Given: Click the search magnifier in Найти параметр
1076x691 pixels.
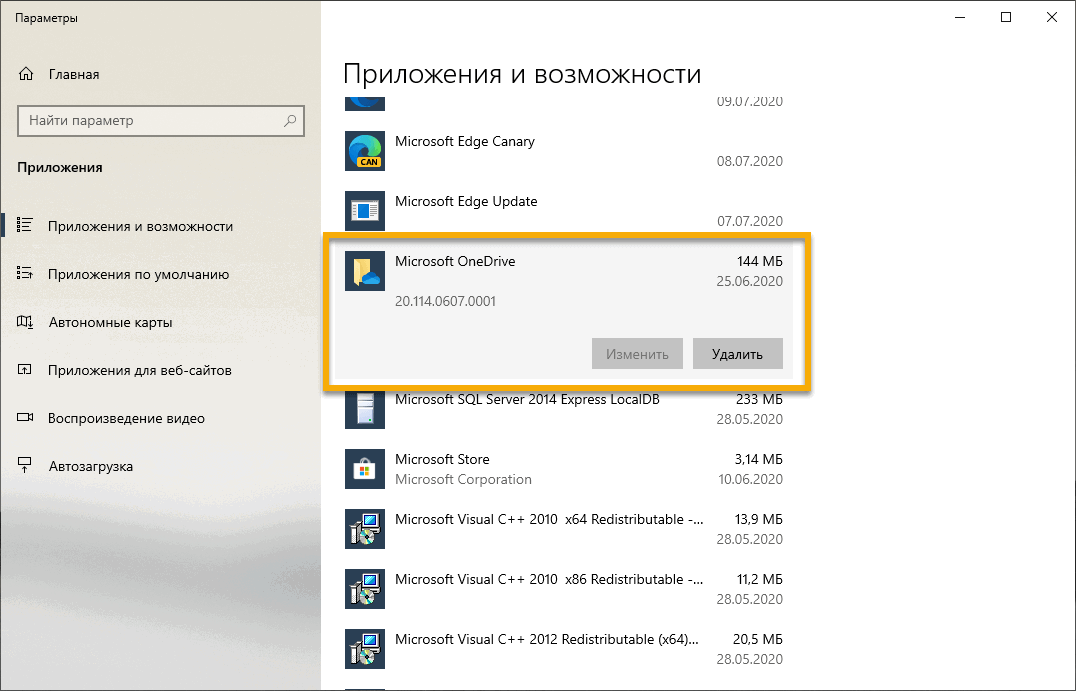Looking at the screenshot, I should 289,120.
